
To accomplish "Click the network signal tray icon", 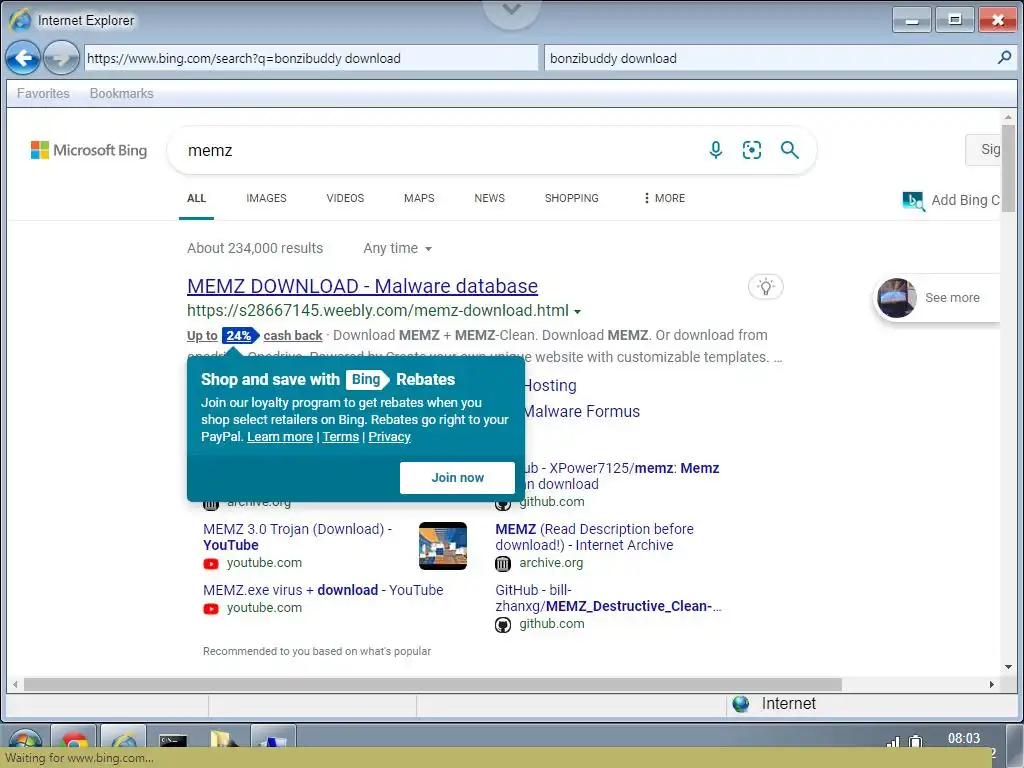I will point(893,743).
